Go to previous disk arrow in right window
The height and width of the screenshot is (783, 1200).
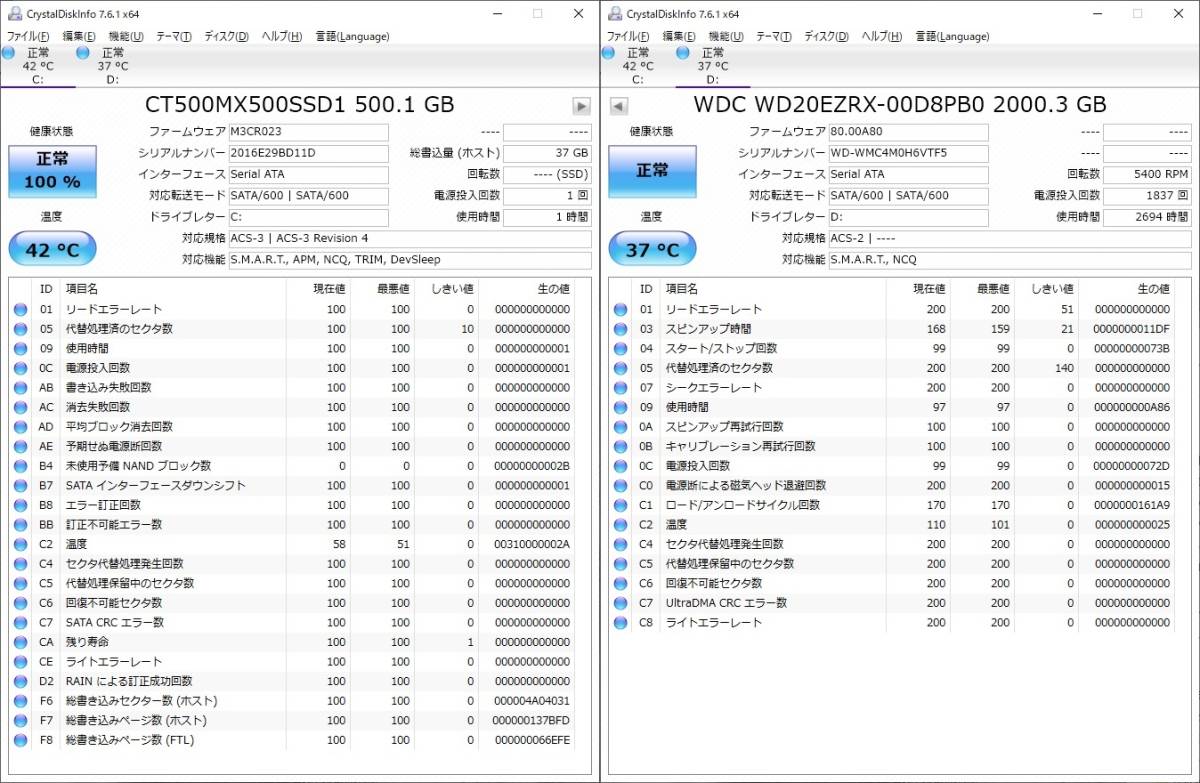coord(618,106)
